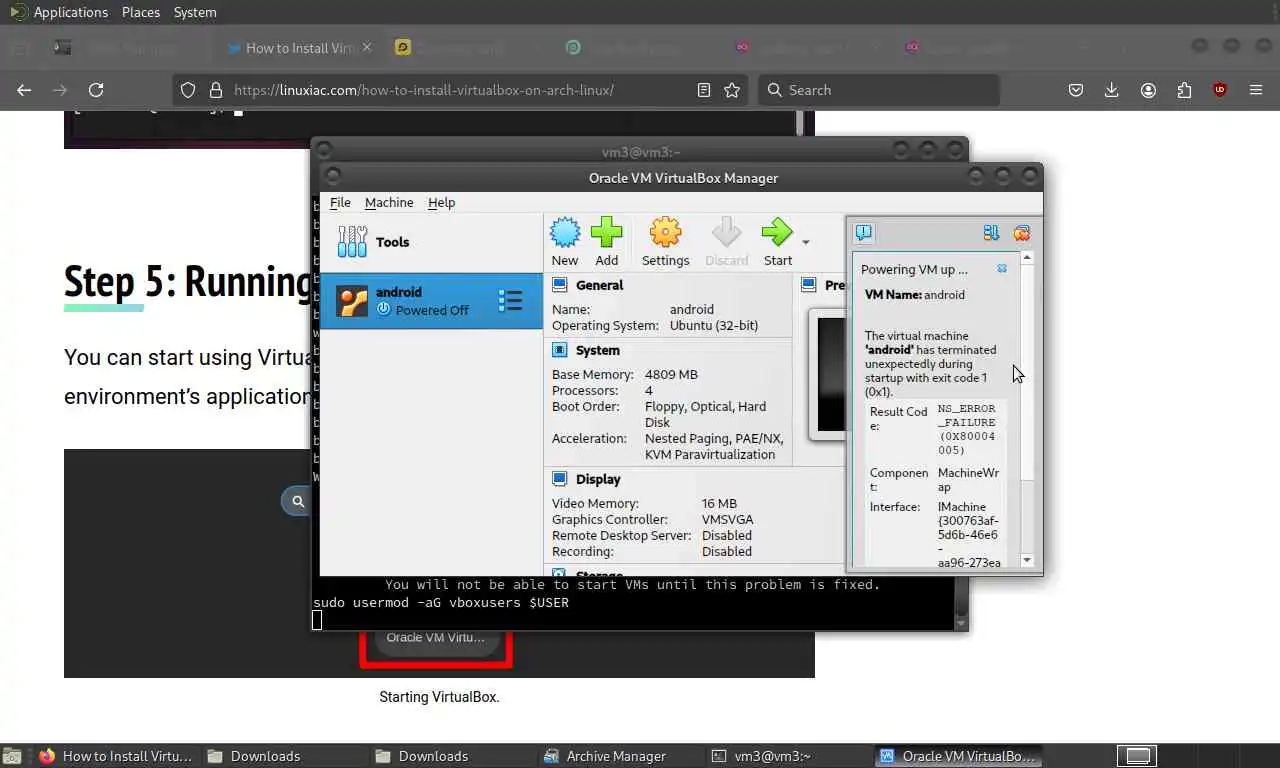
Task: Open the System menu in top panel
Action: tap(195, 12)
